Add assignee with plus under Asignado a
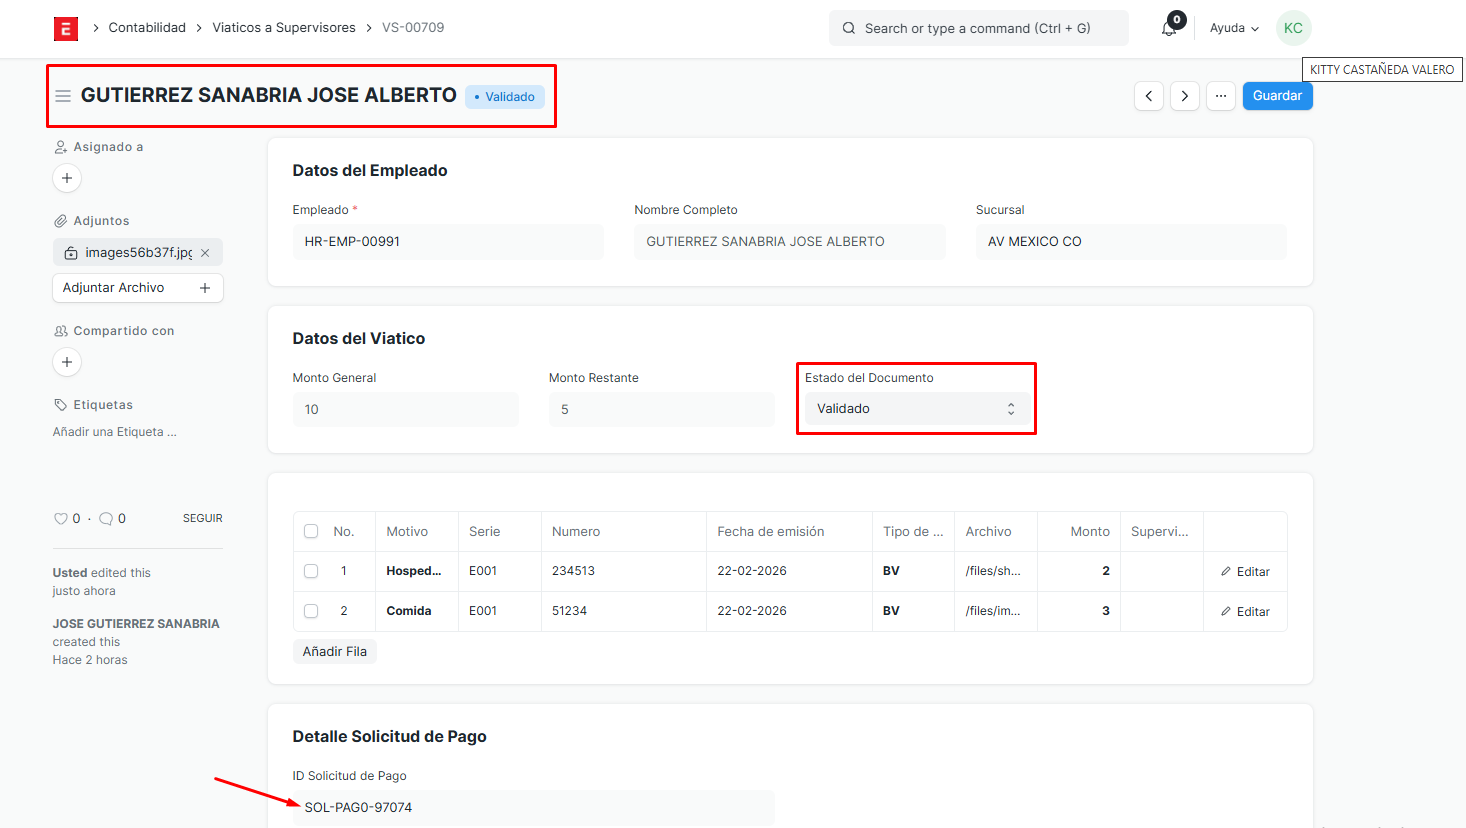 67,178
